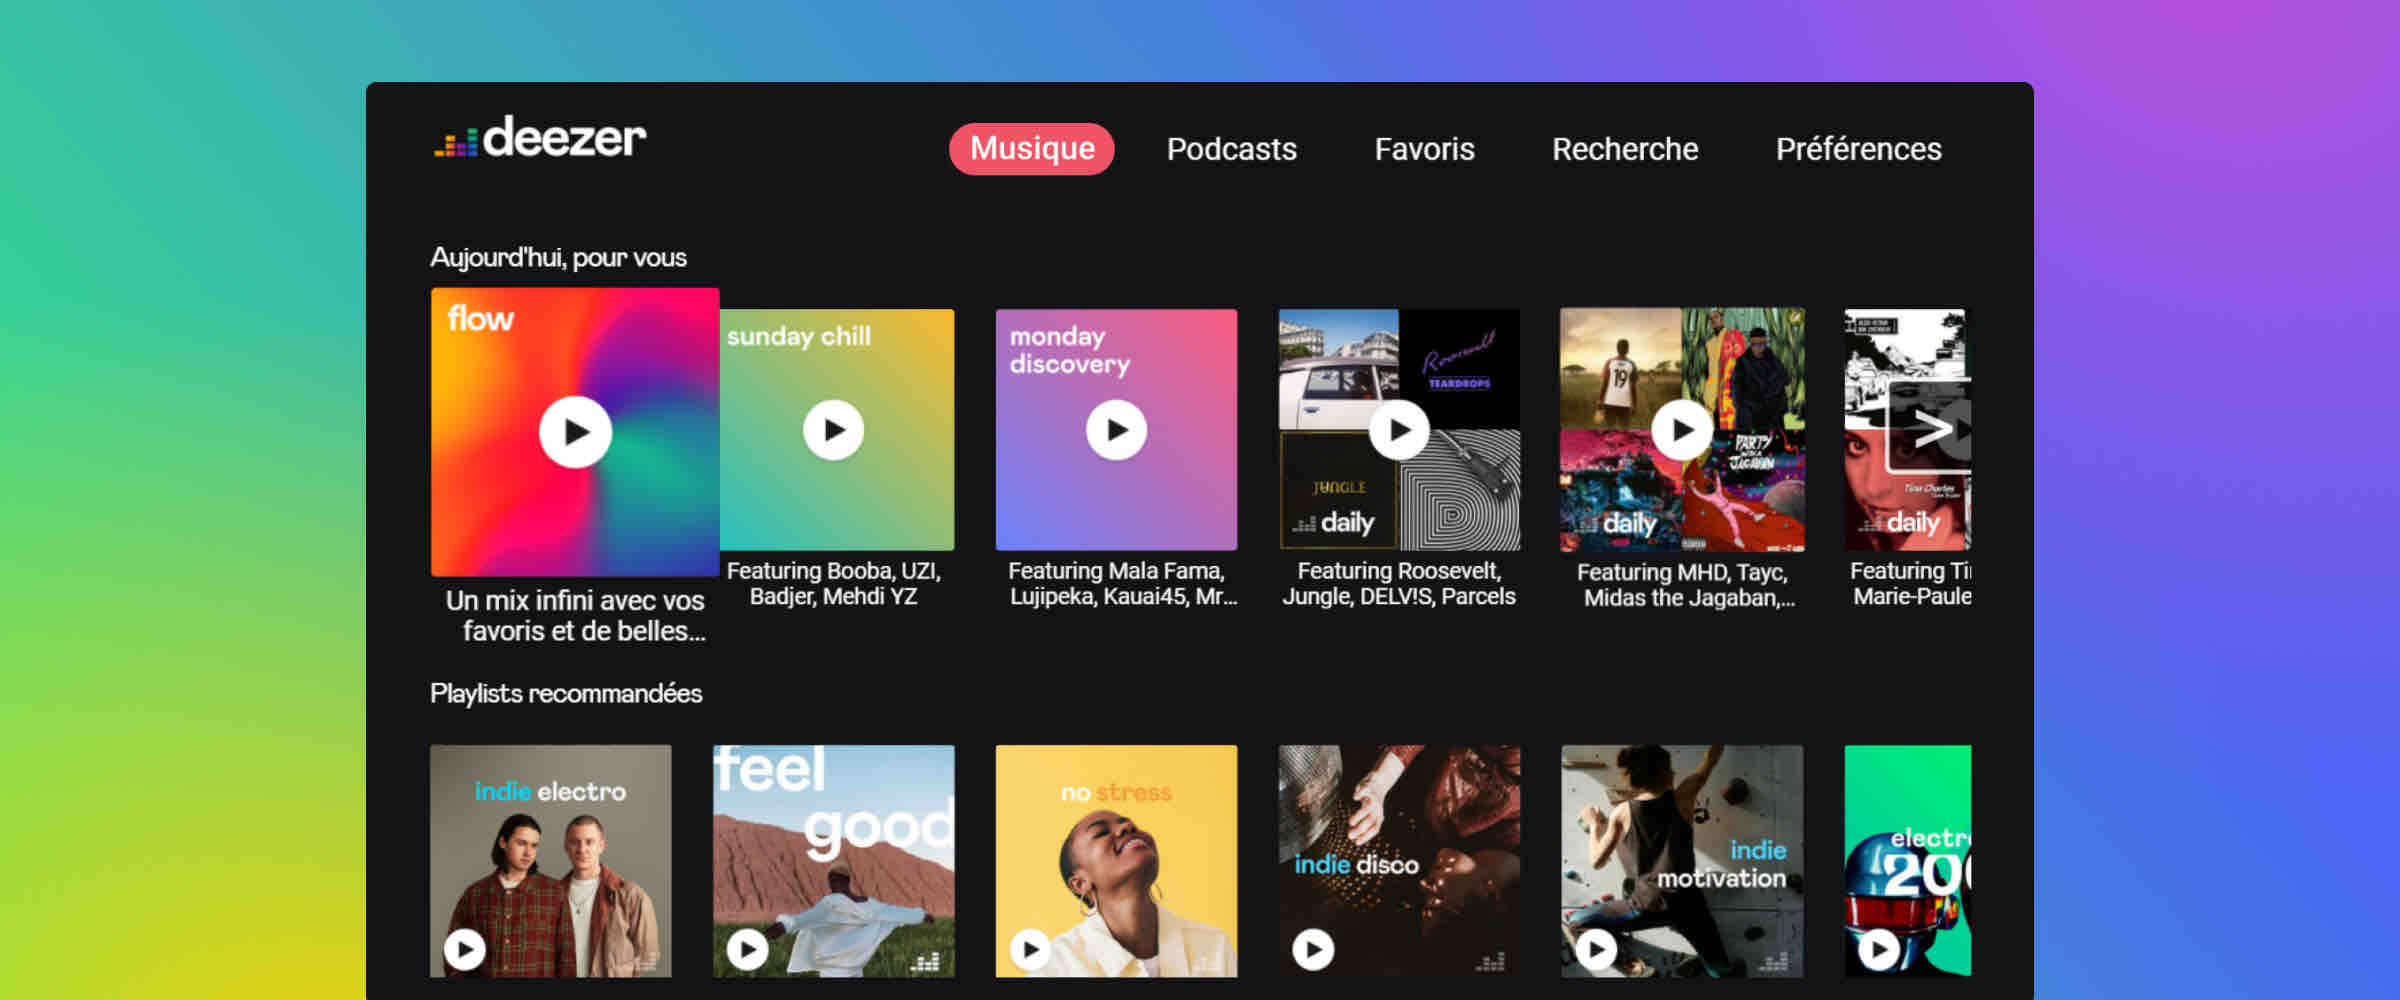
Task: Click 'Featuring Mala Fama, Lujipeka' caption
Action: pos(1122,584)
